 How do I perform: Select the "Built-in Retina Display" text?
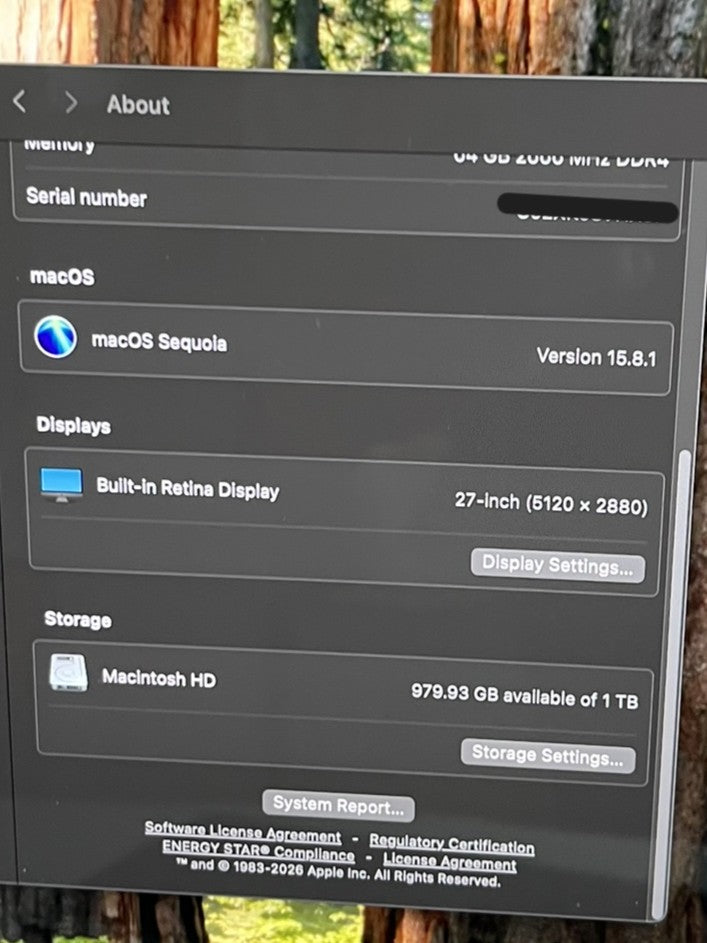click(x=188, y=488)
